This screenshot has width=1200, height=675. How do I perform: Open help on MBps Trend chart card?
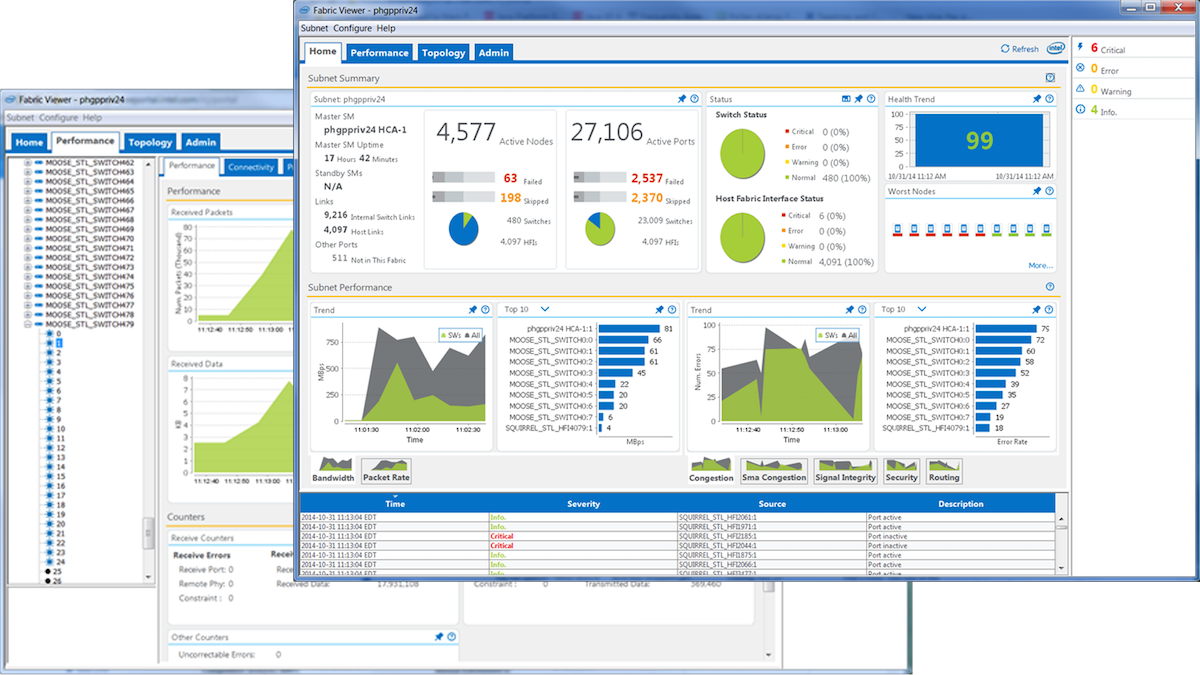tap(485, 310)
